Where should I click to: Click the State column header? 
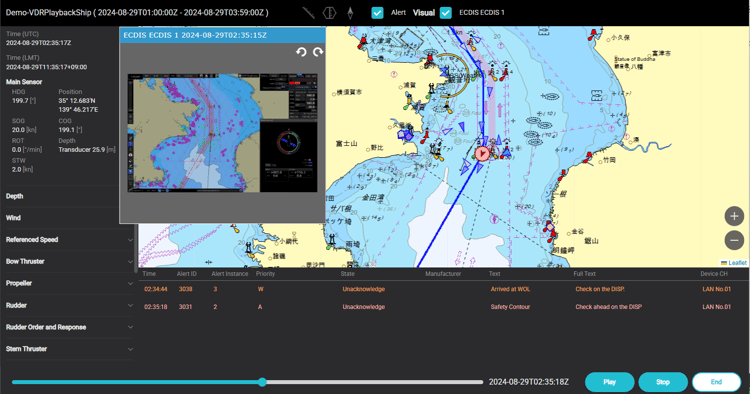click(x=348, y=274)
